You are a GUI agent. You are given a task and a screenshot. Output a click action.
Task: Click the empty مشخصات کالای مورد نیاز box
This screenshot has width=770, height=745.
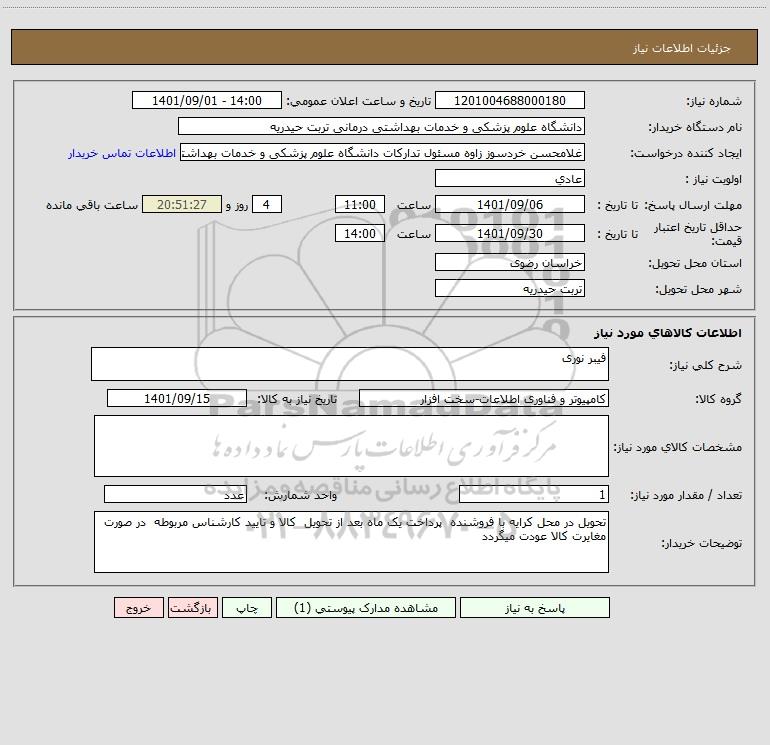(x=351, y=446)
